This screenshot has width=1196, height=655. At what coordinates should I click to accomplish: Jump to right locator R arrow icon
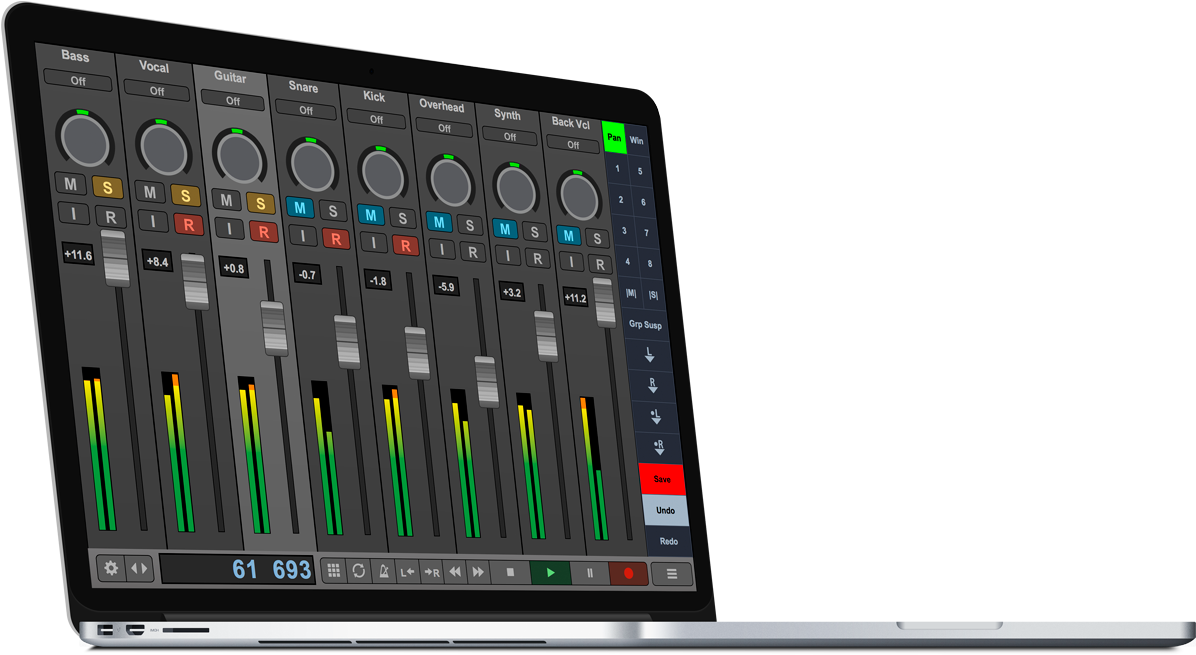click(432, 572)
